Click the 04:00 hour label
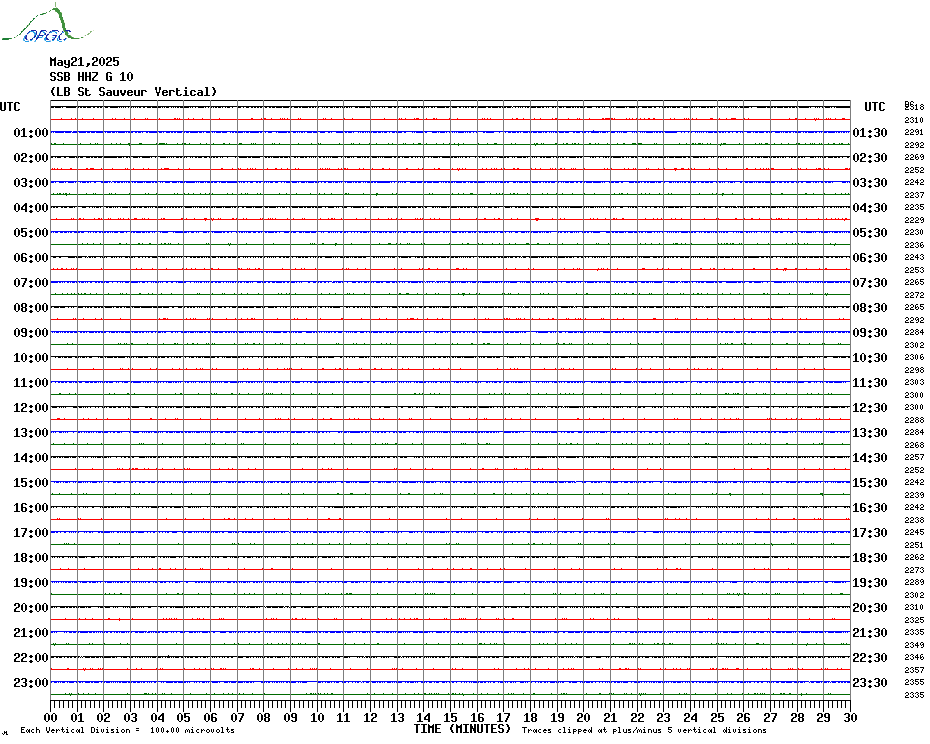 (31, 208)
